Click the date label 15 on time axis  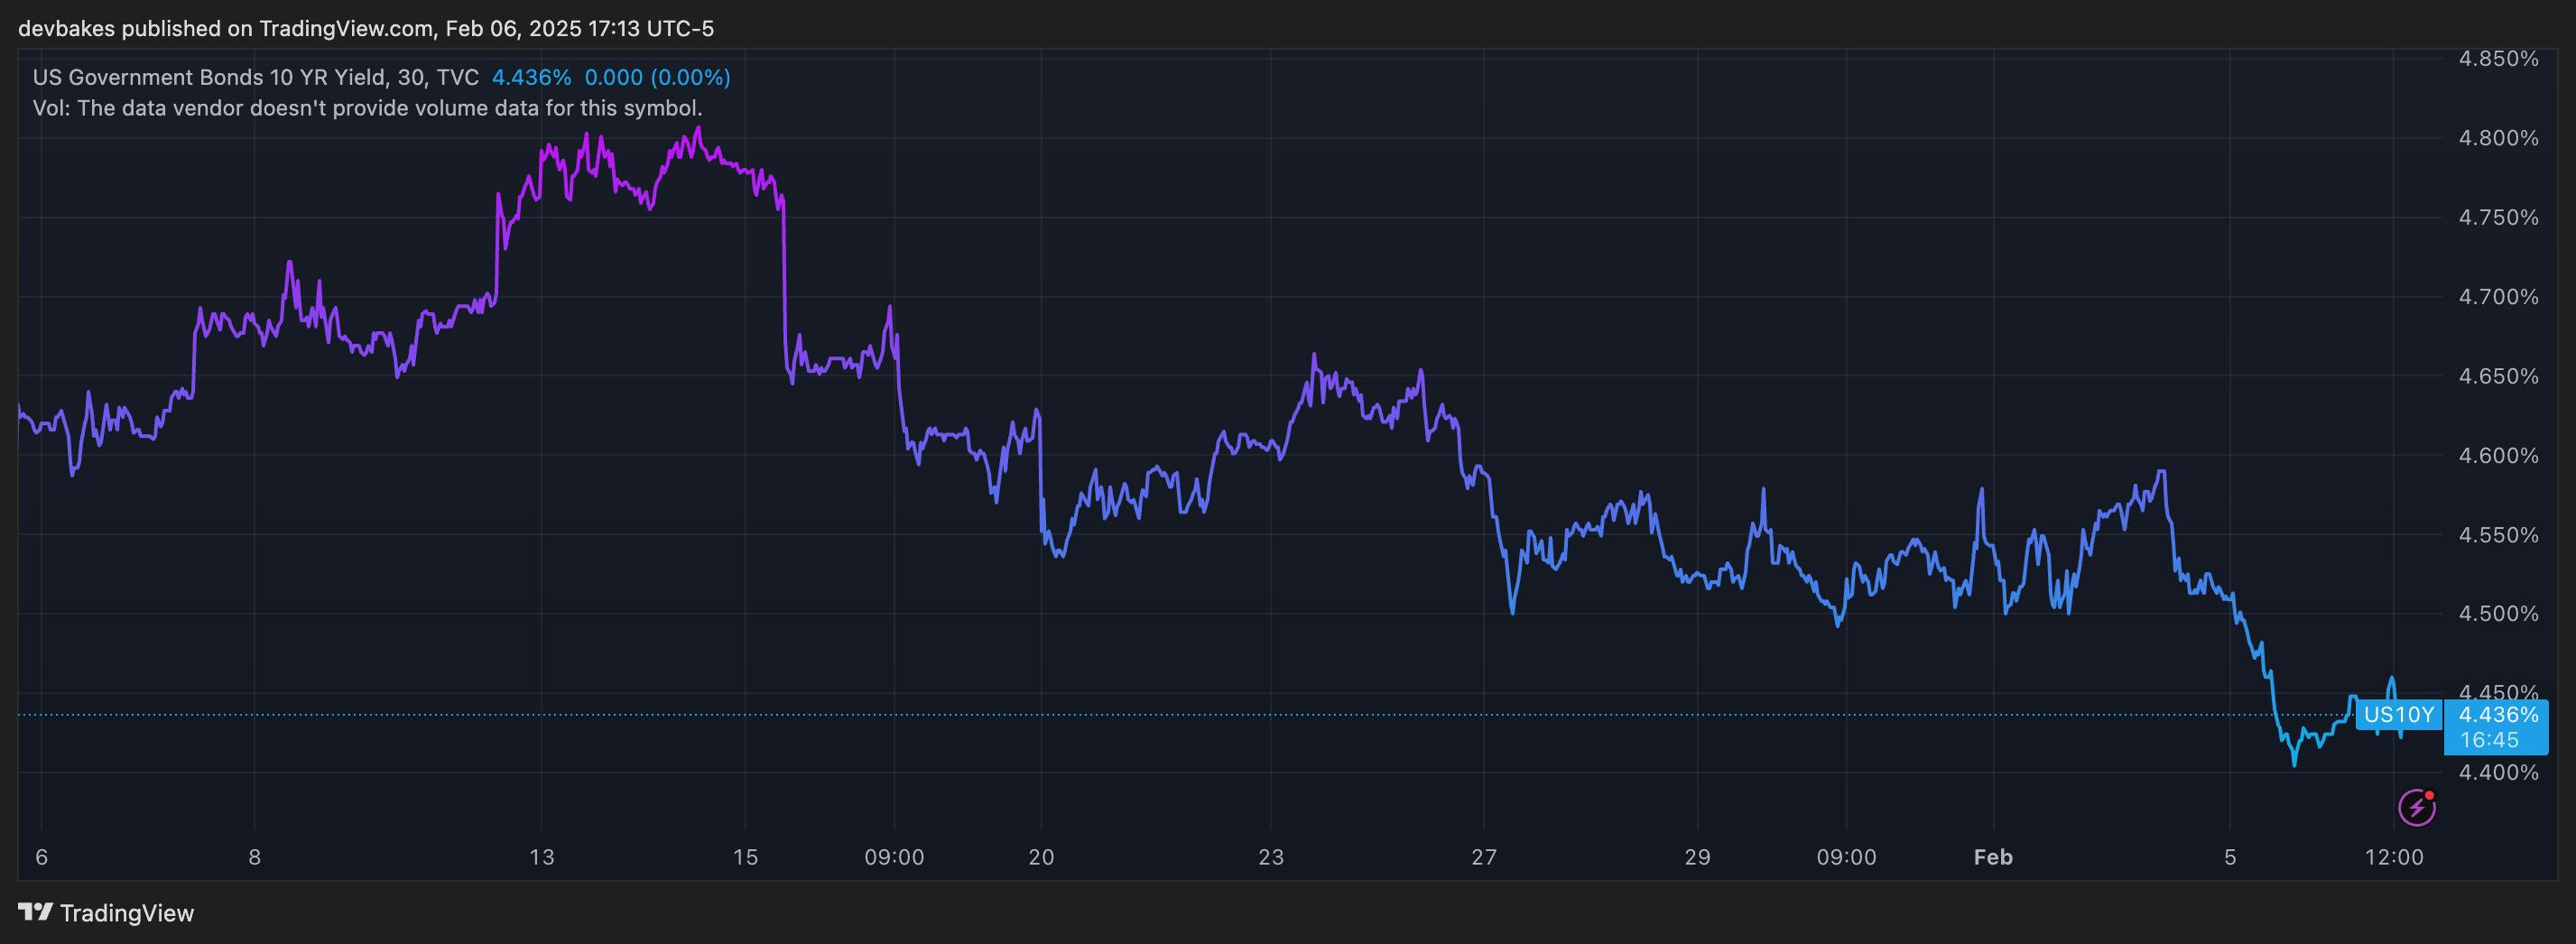(x=745, y=857)
